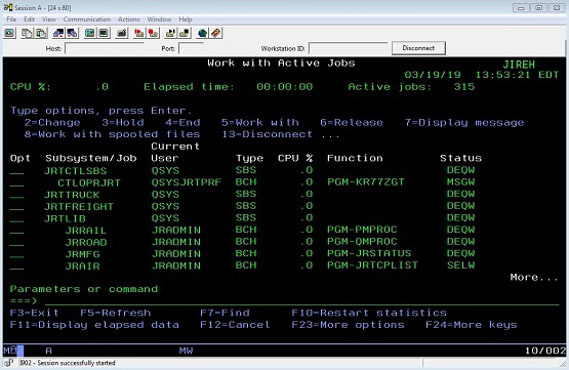Image resolution: width=569 pixels, height=370 pixels.
Task: Click the Receive file toolbar icon
Action: tap(73, 33)
